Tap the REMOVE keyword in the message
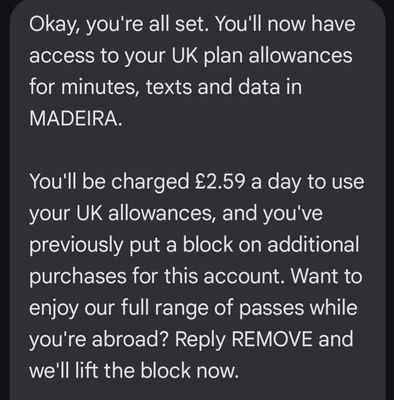The image size is (394, 400). click(272, 339)
